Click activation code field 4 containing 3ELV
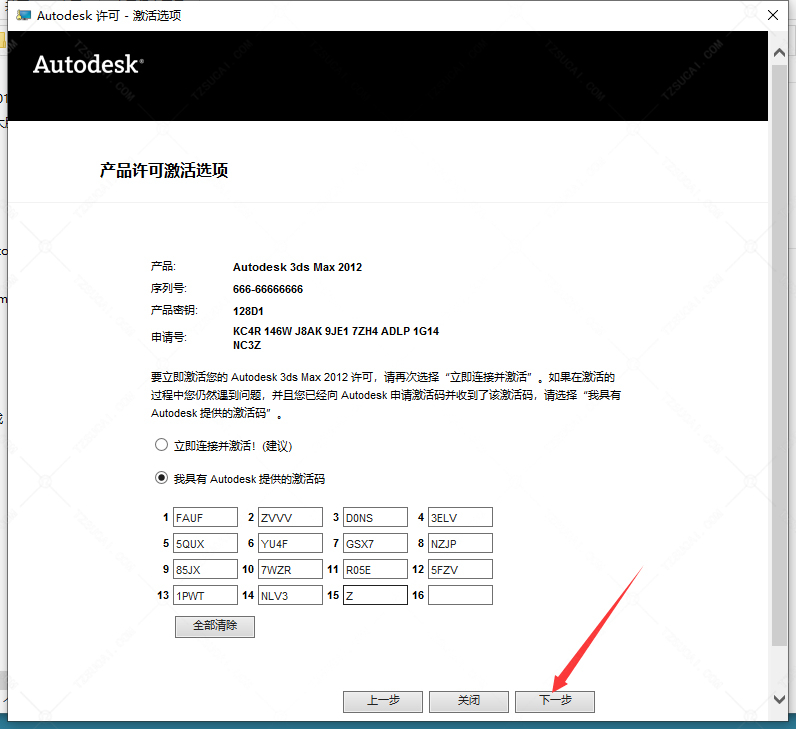Viewport: 796px width, 729px height. 460,517
